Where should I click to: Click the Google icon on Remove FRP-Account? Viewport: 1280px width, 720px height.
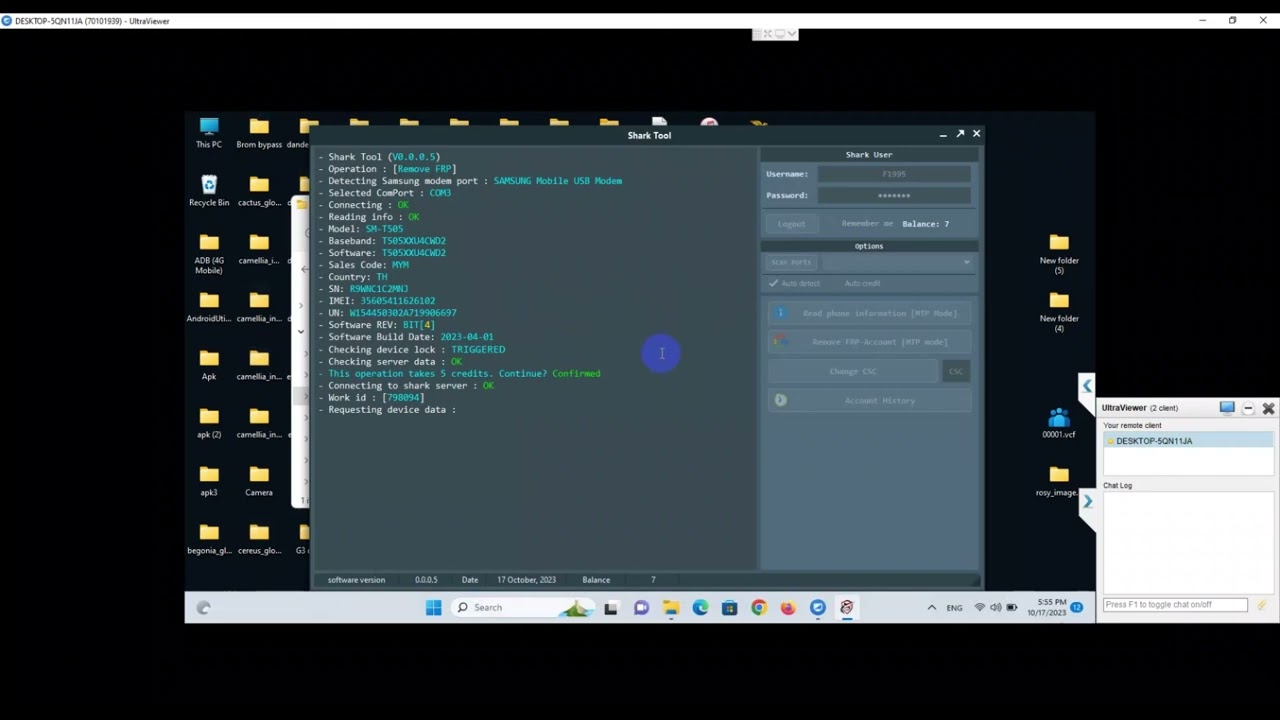pyautogui.click(x=781, y=342)
